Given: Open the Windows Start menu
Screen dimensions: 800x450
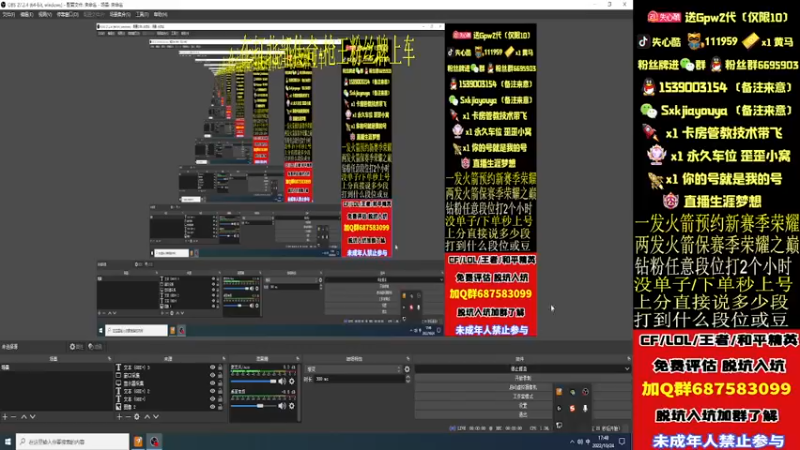Looking at the screenshot, I should [8, 441].
